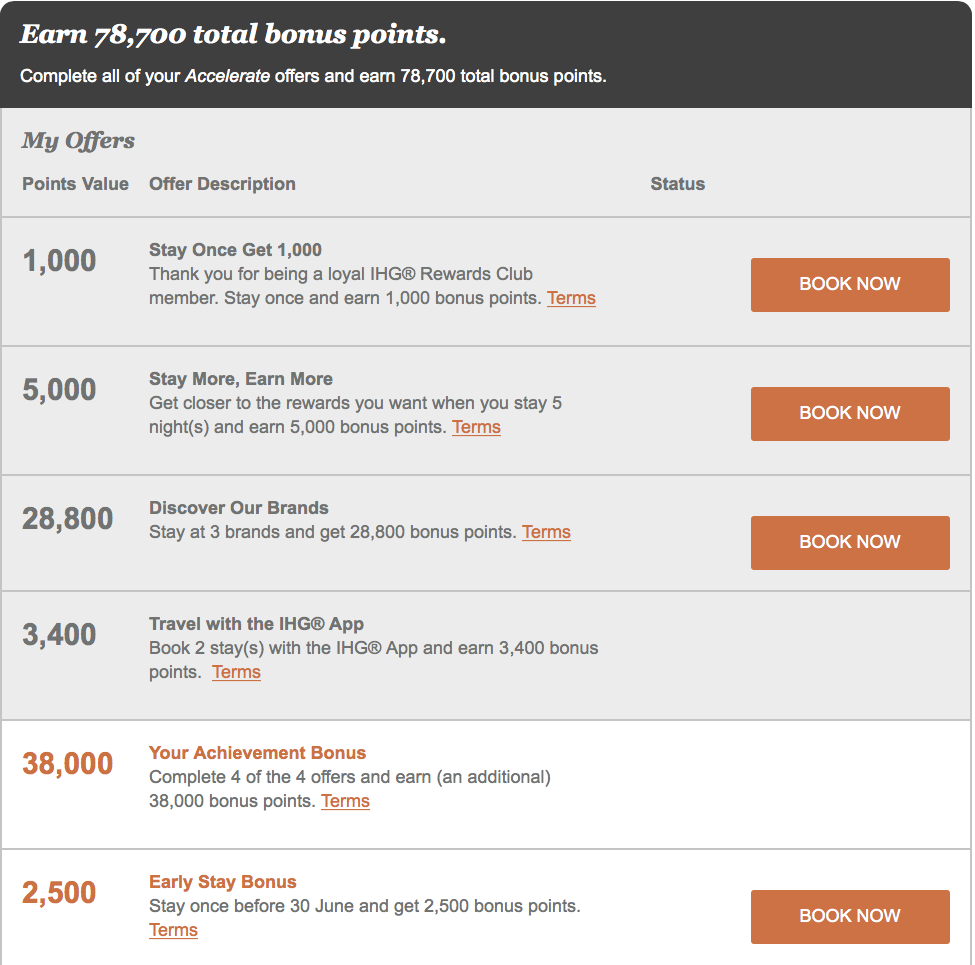Book the Early Stay Bonus offer
The width and height of the screenshot is (975, 965).
click(850, 917)
